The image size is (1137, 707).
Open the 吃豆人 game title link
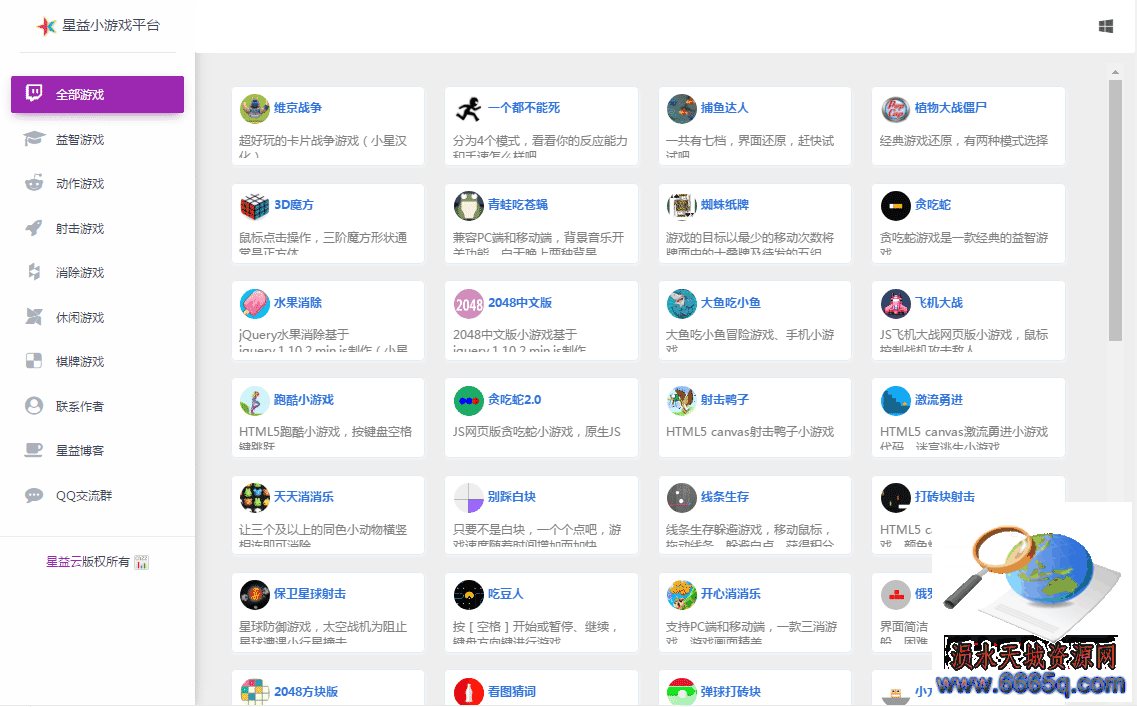(505, 594)
